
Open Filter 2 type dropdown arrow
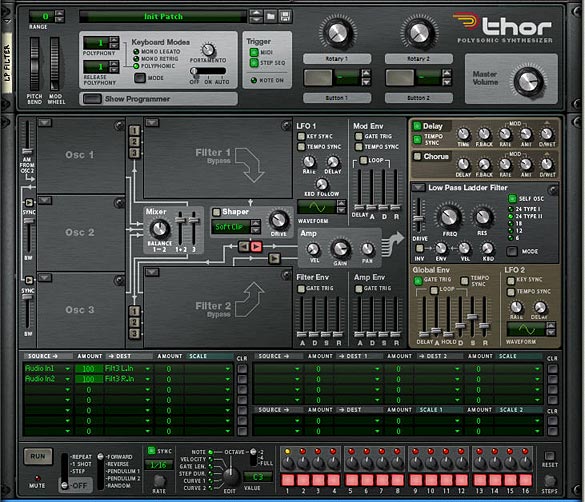click(152, 272)
